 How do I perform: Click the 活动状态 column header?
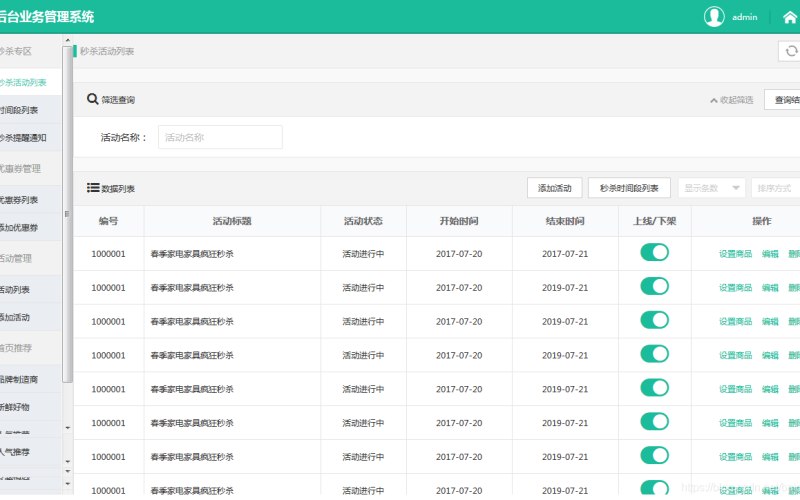pos(363,221)
